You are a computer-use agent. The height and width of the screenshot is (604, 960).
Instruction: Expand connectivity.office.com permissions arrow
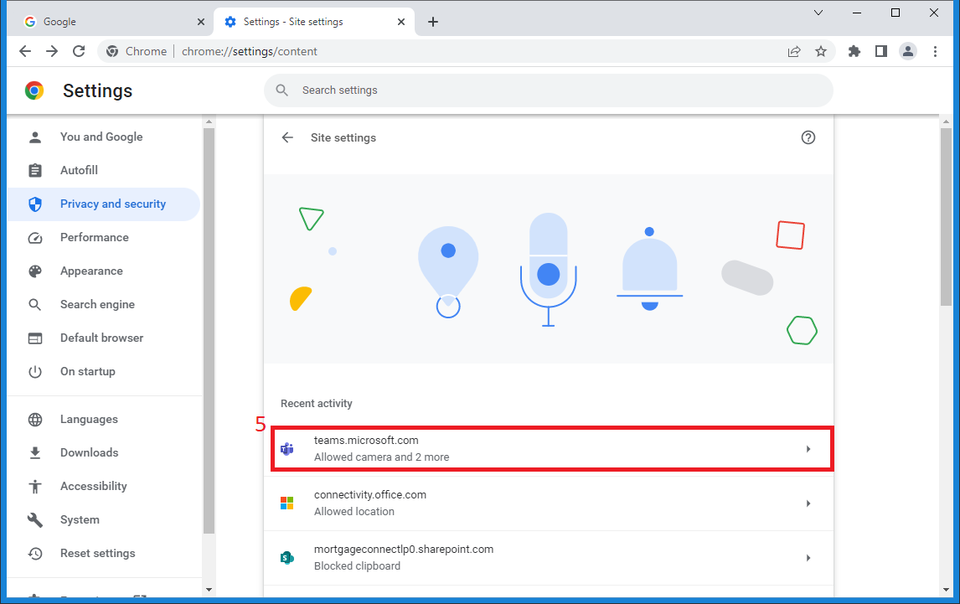pyautogui.click(x=808, y=503)
